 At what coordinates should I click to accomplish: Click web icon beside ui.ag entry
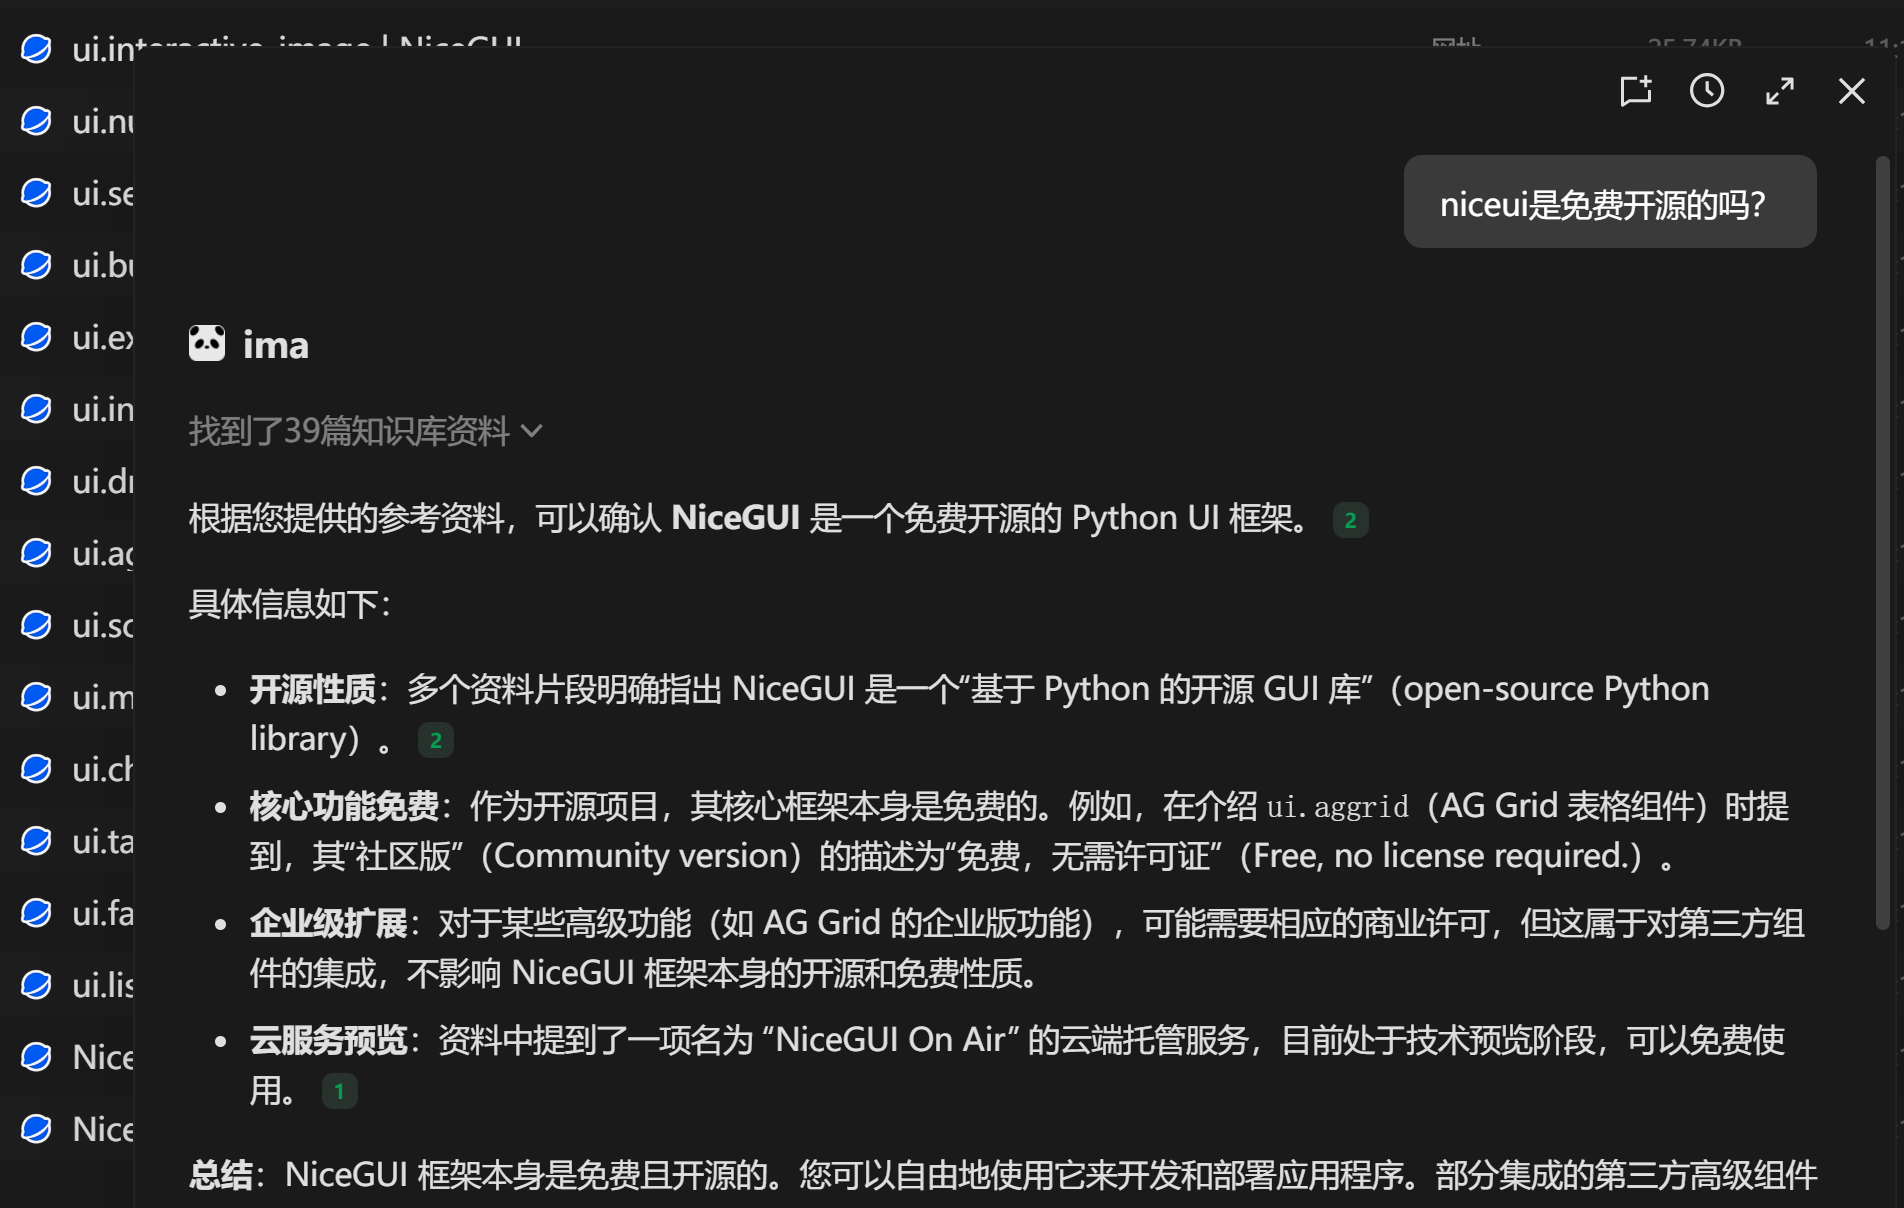[x=36, y=553]
